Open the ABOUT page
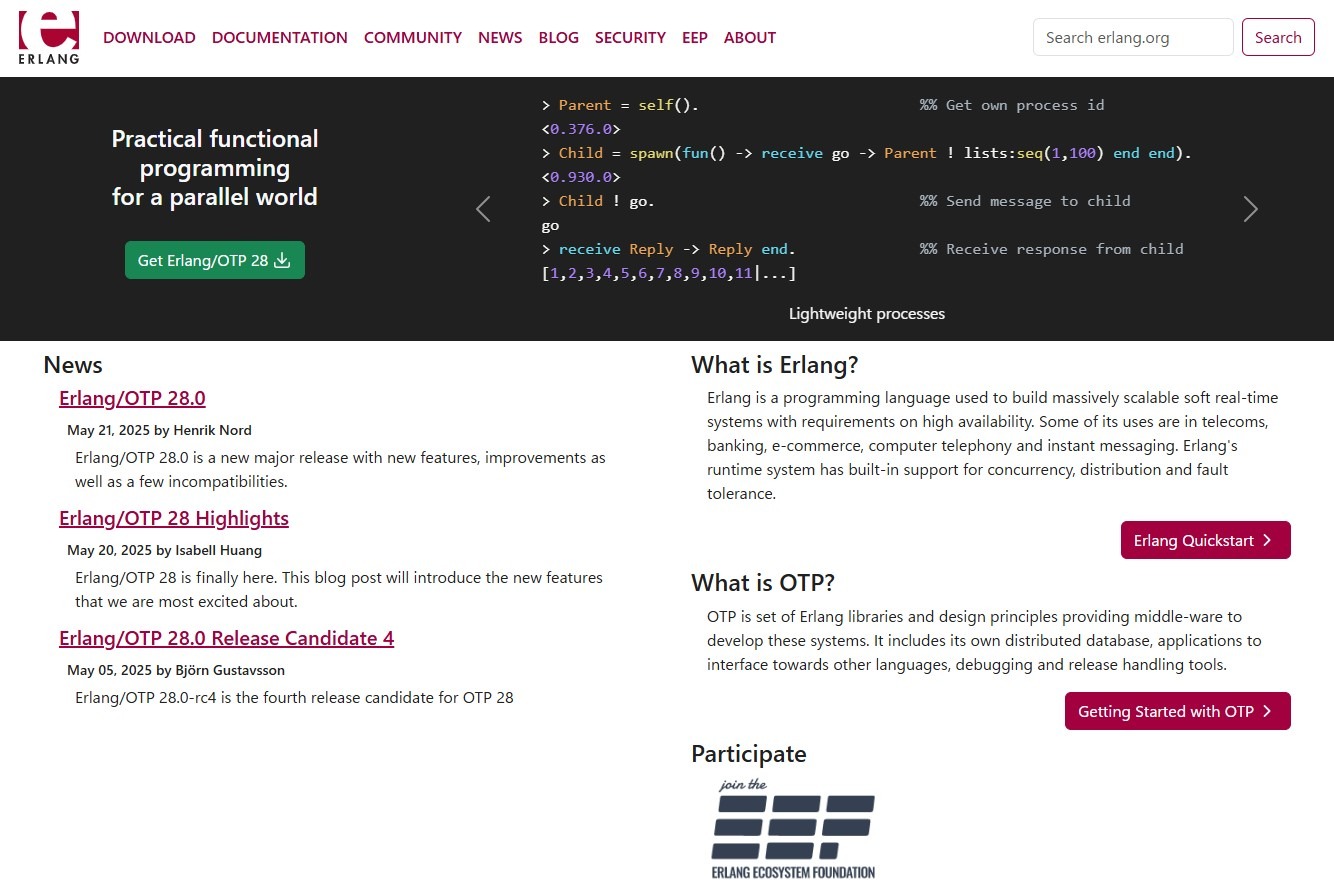This screenshot has height=892, width=1334. 750,38
